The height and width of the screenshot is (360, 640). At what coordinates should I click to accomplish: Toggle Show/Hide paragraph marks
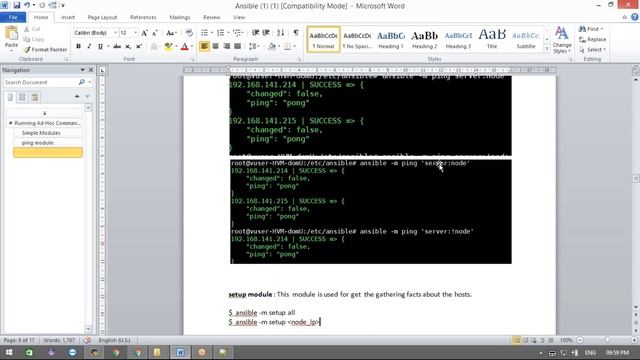pos(296,33)
